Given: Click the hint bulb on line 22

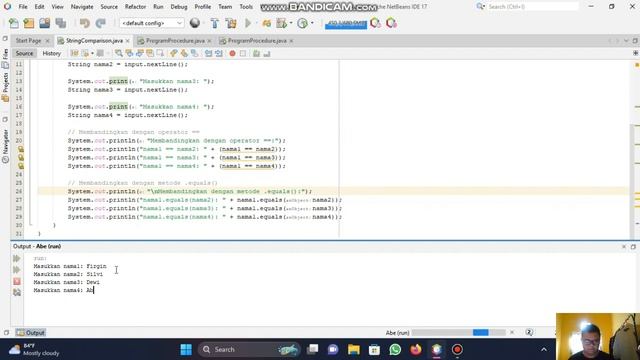Looking at the screenshot, I should point(20,158).
